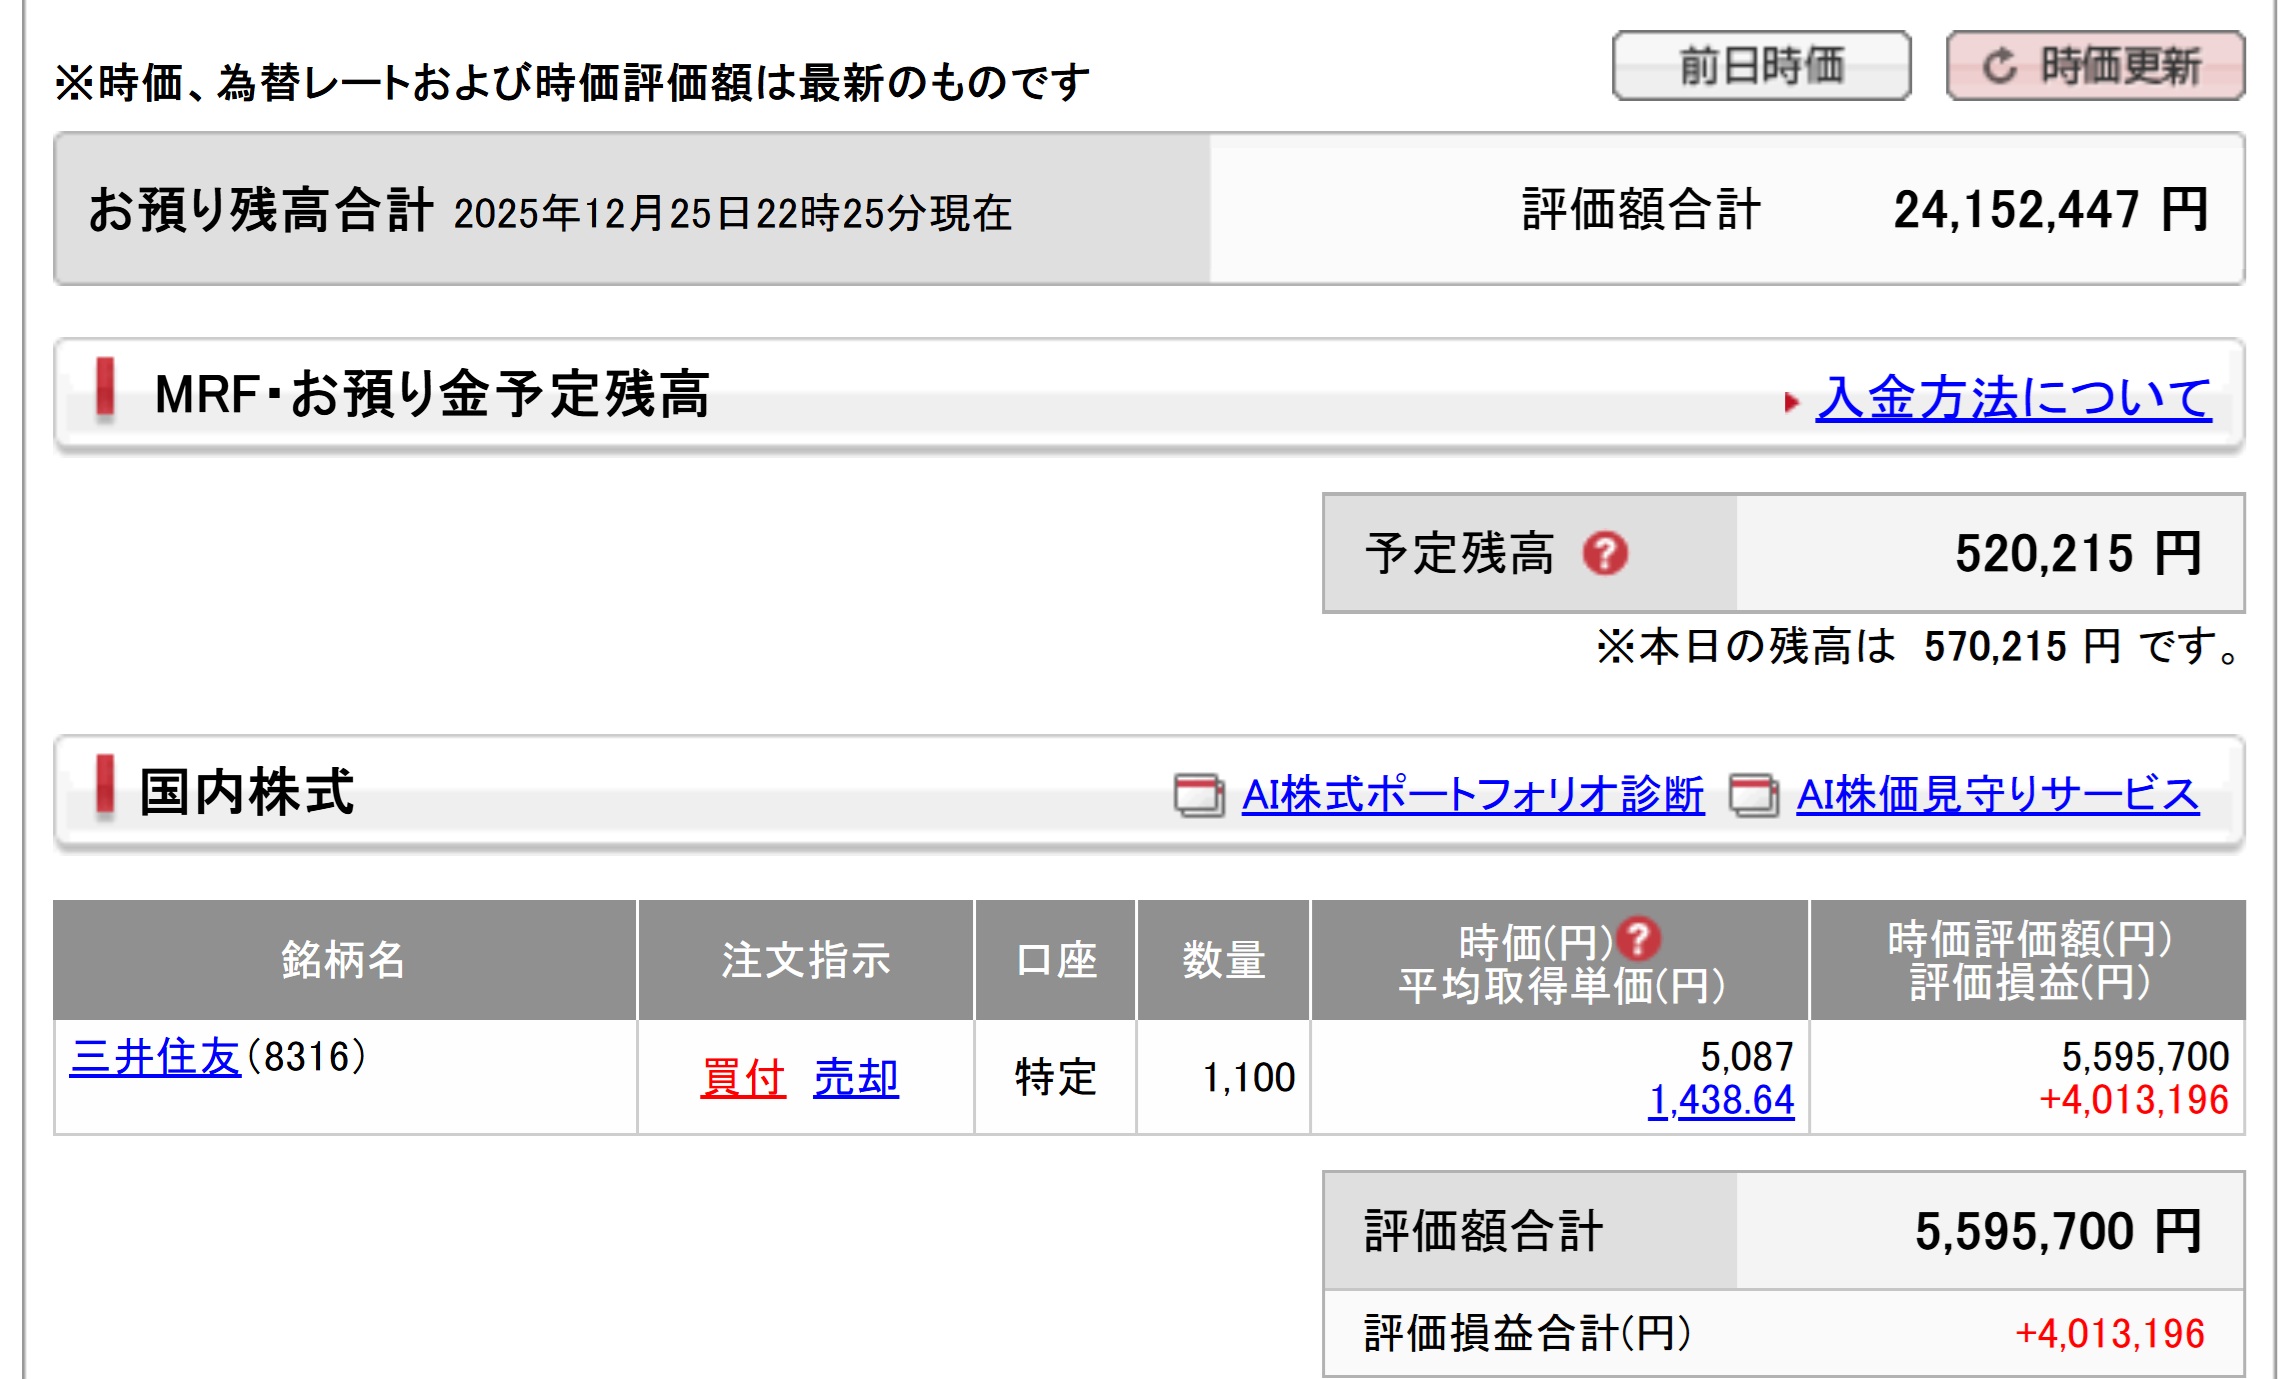Click the help icon beside 時価(円) header

click(x=1639, y=939)
